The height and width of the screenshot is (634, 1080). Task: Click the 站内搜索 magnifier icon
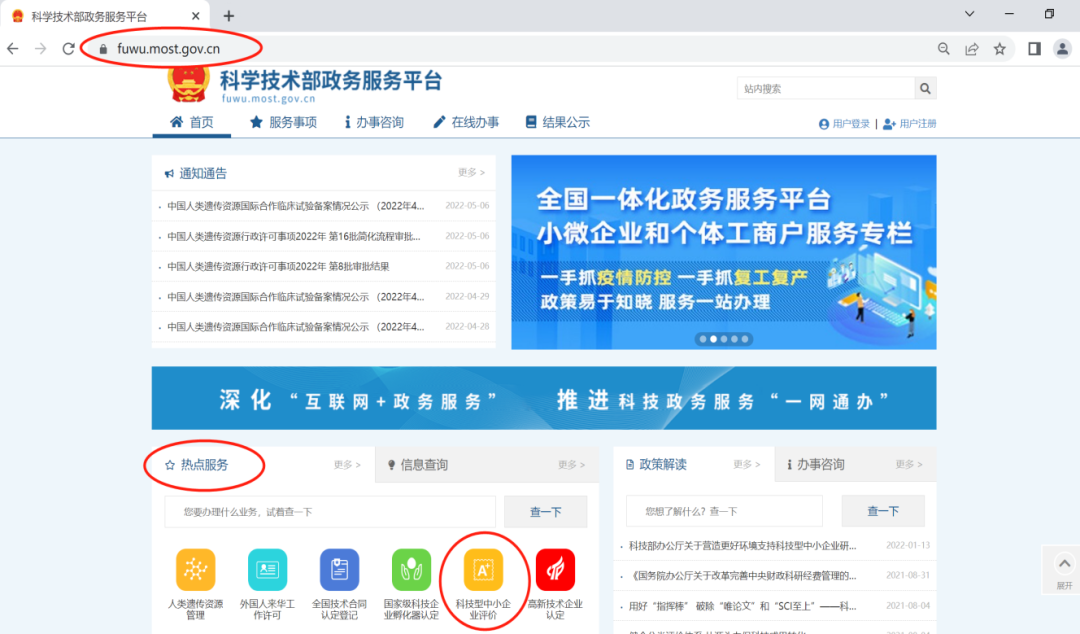tap(924, 88)
